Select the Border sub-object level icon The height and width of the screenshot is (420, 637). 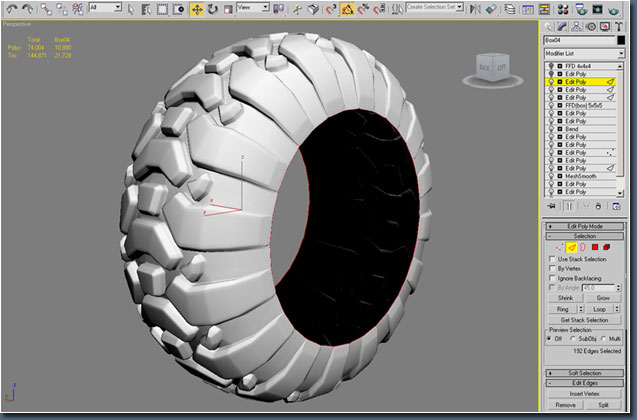pyautogui.click(x=583, y=247)
